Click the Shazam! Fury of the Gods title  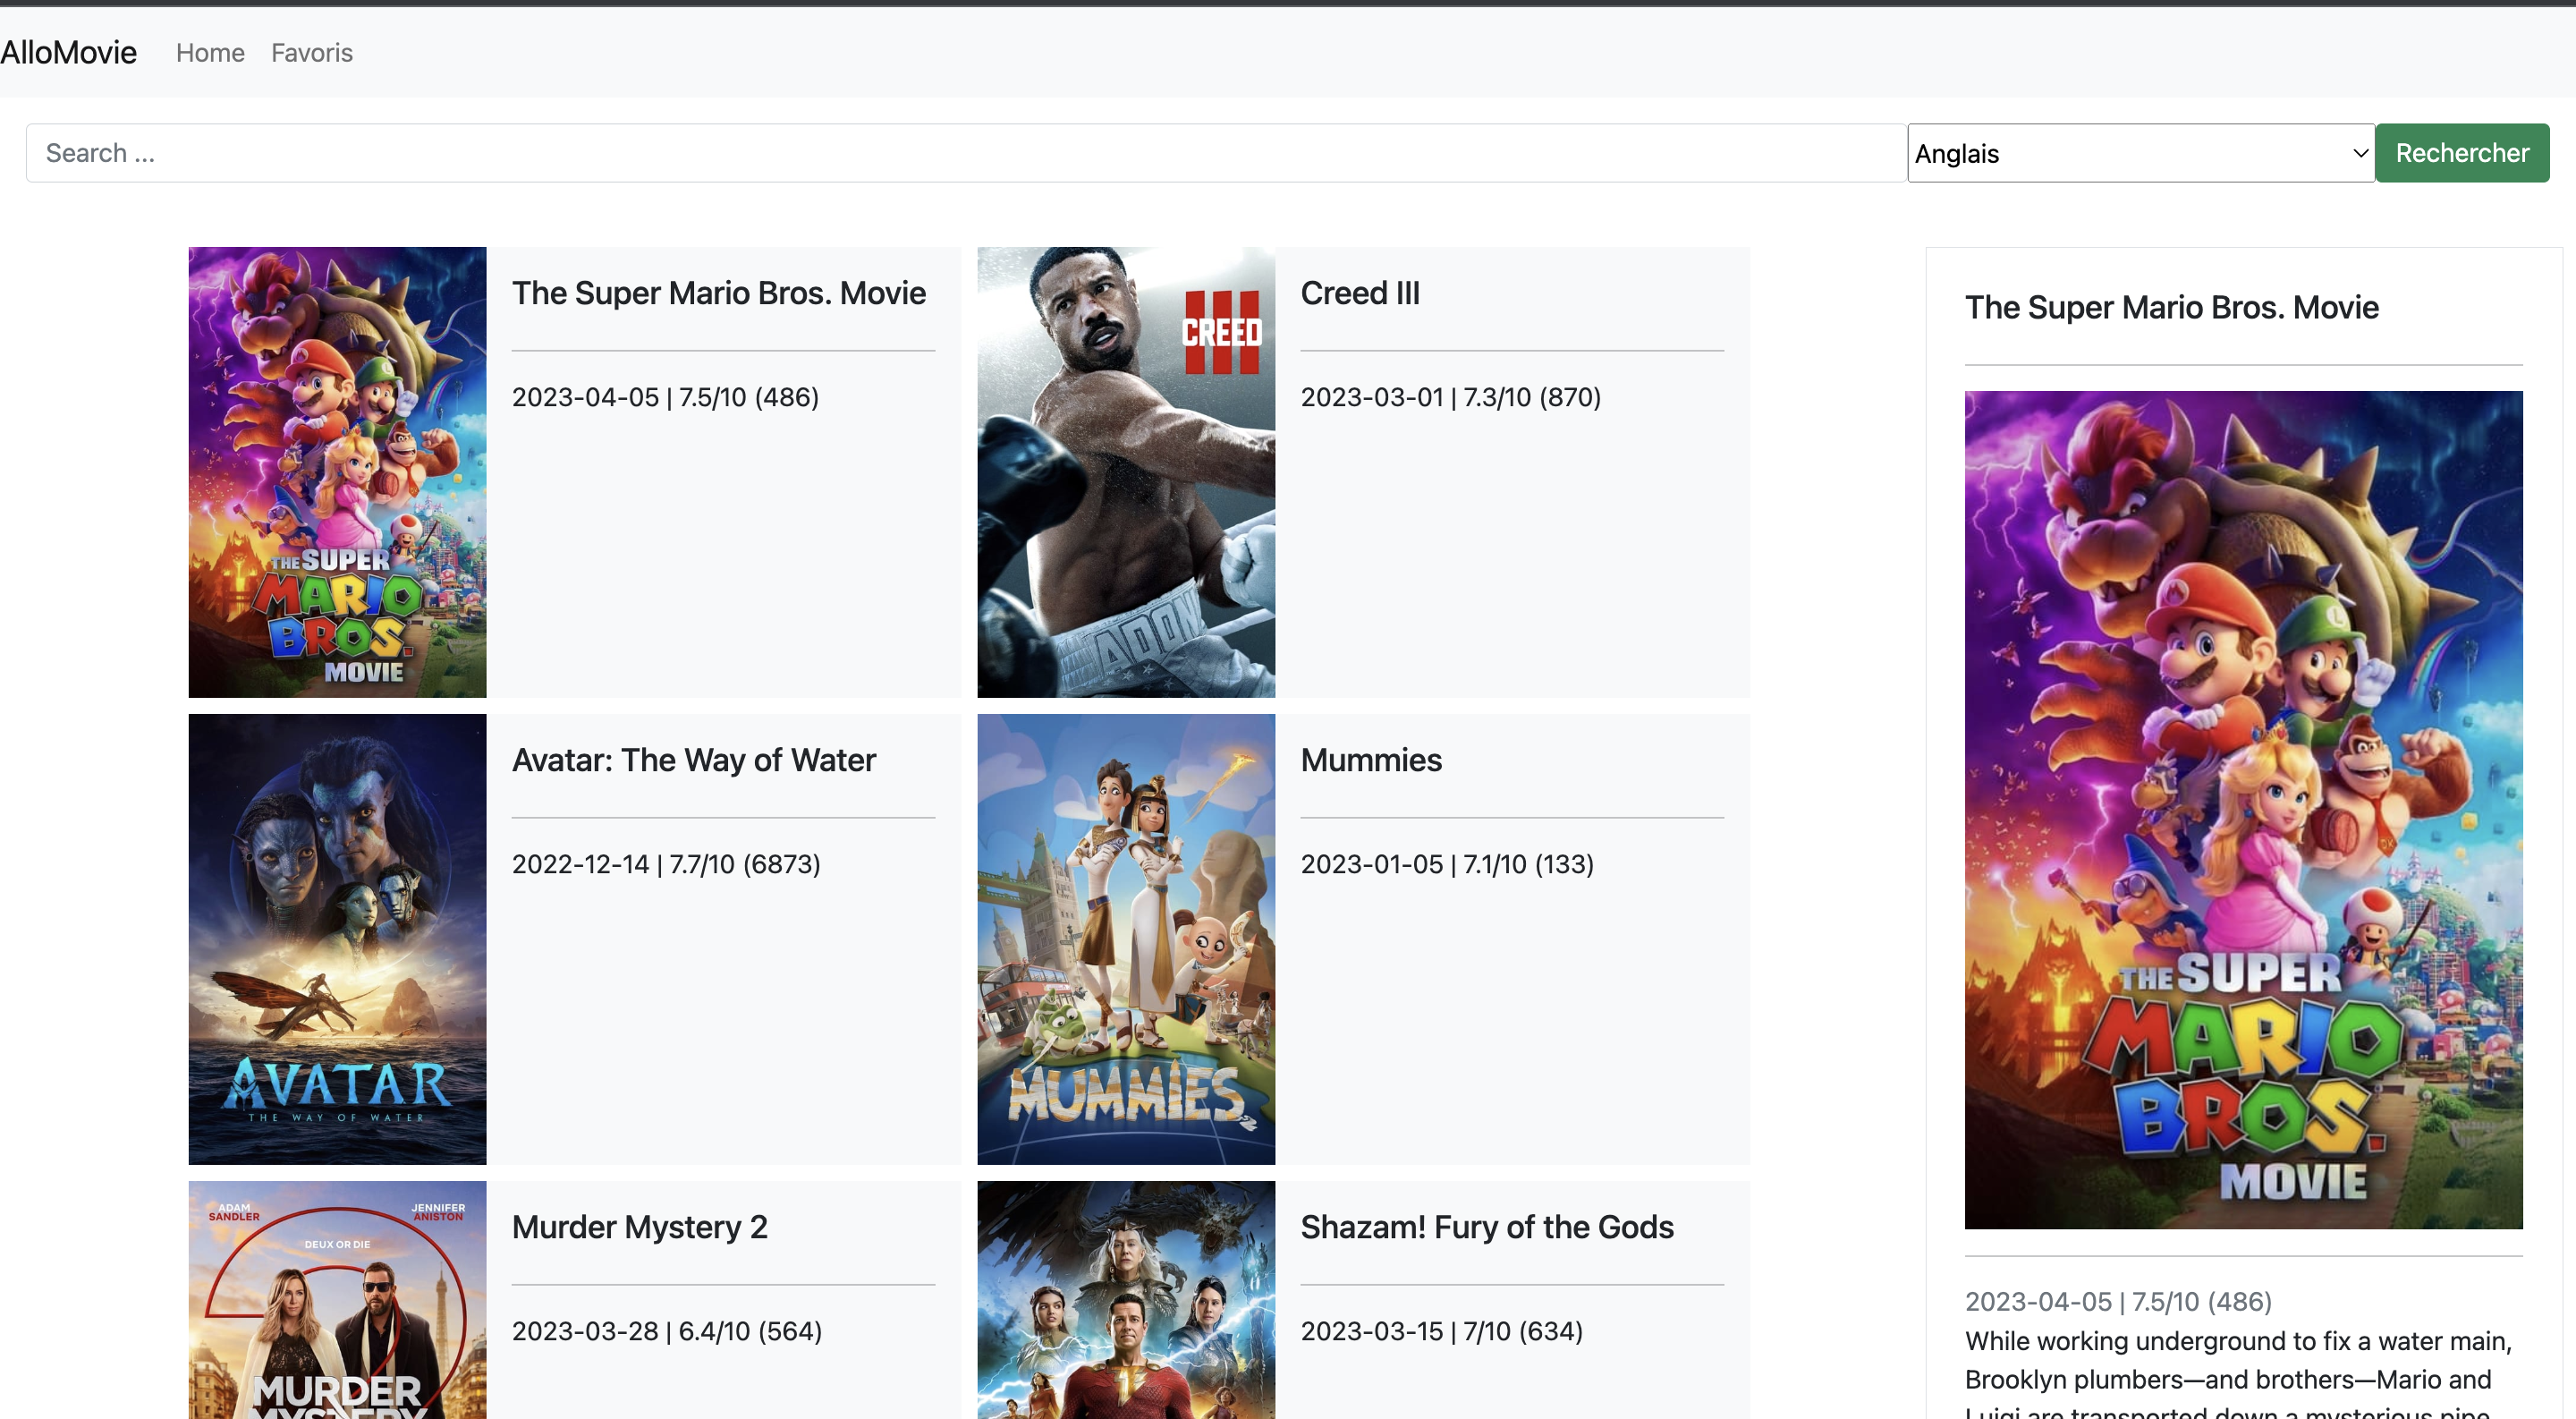coord(1487,1227)
